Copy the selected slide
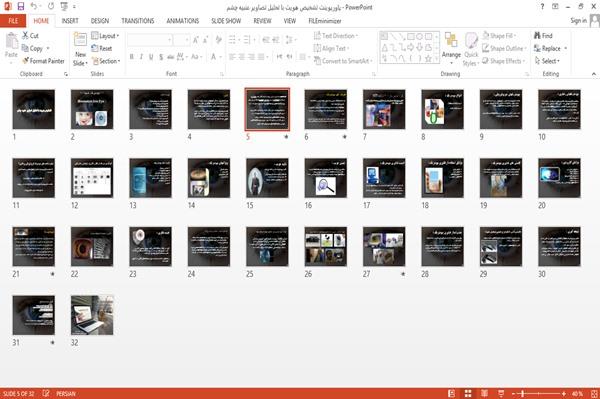This screenshot has height=399, width=600. point(32,48)
